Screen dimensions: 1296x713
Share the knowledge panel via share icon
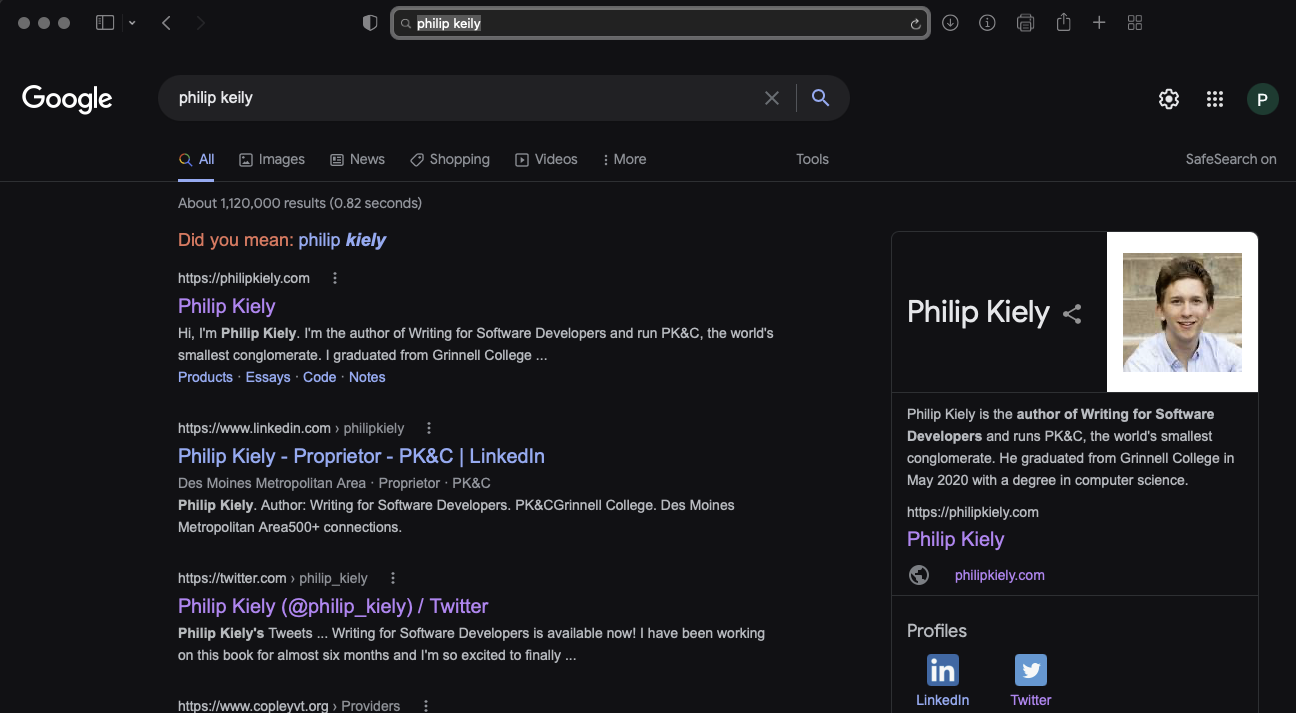click(x=1072, y=313)
